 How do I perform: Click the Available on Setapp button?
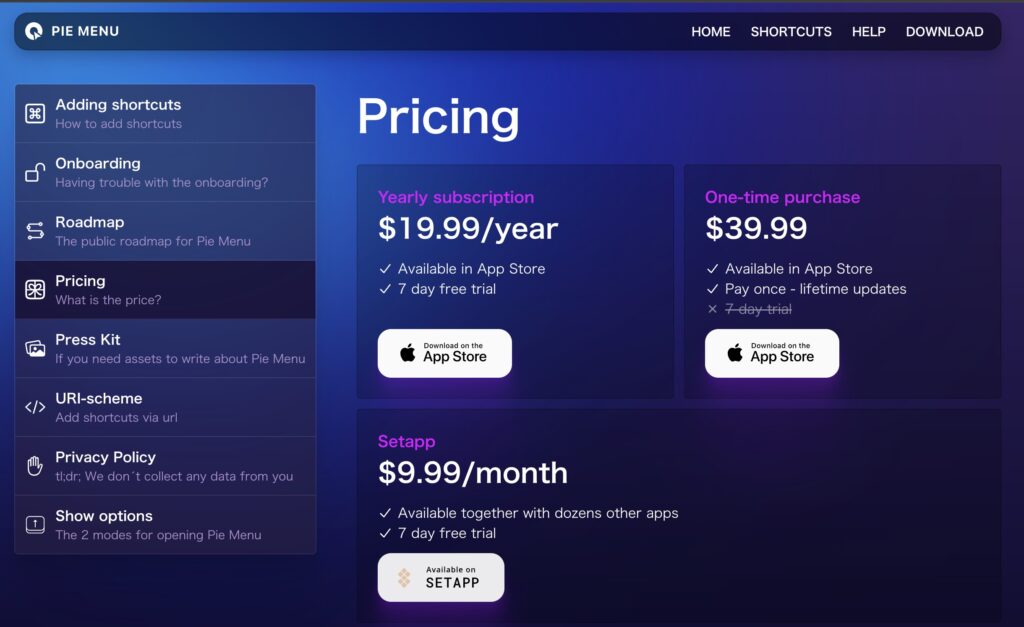coord(441,577)
